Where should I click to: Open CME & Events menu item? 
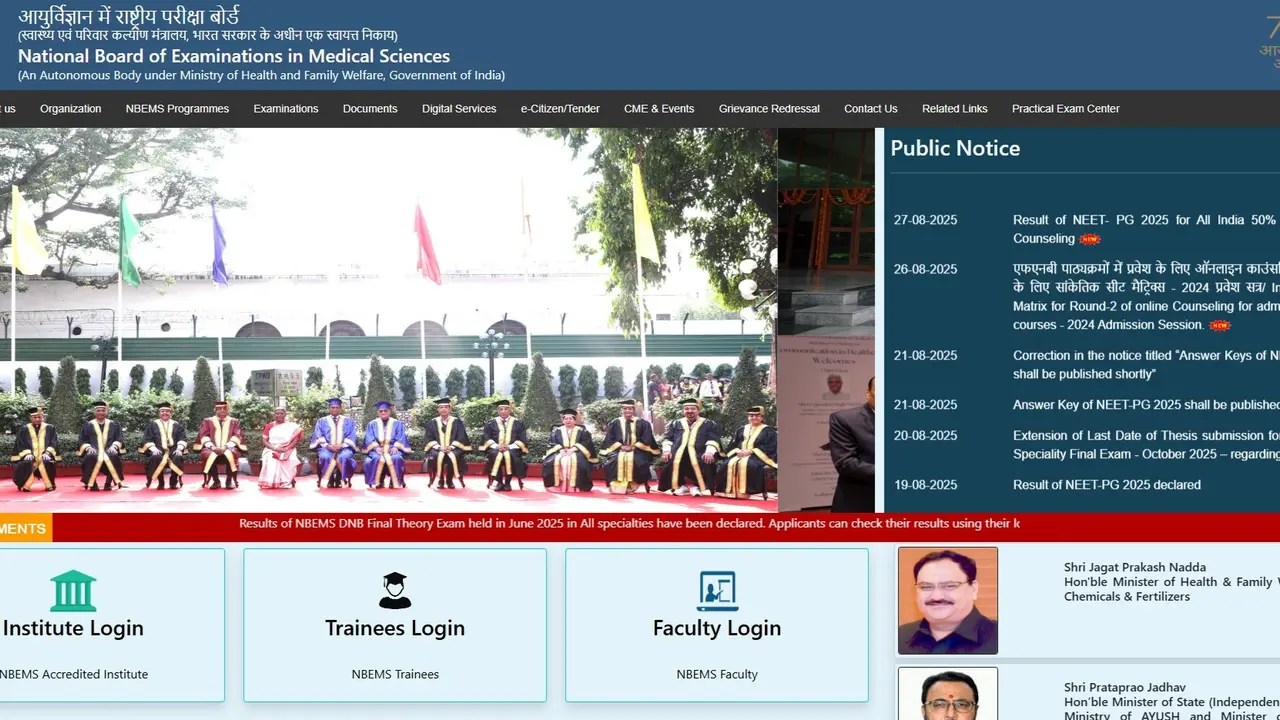(x=659, y=109)
